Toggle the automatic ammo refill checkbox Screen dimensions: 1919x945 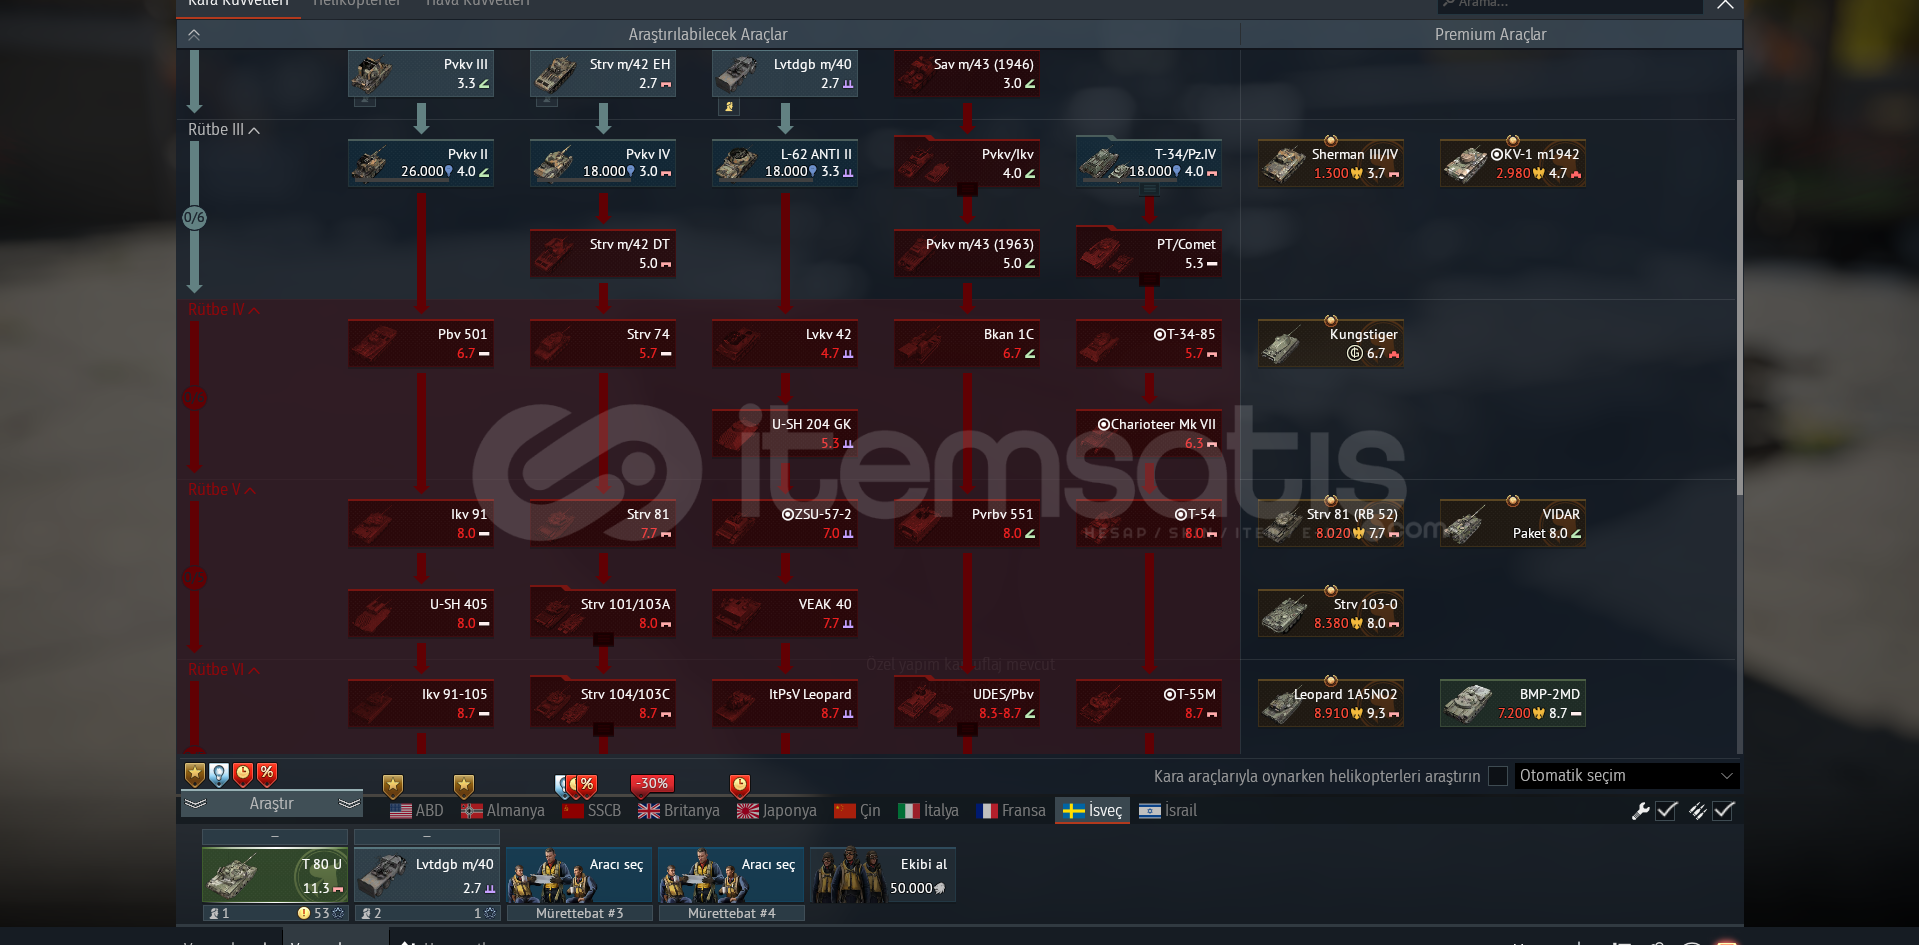click(1723, 811)
